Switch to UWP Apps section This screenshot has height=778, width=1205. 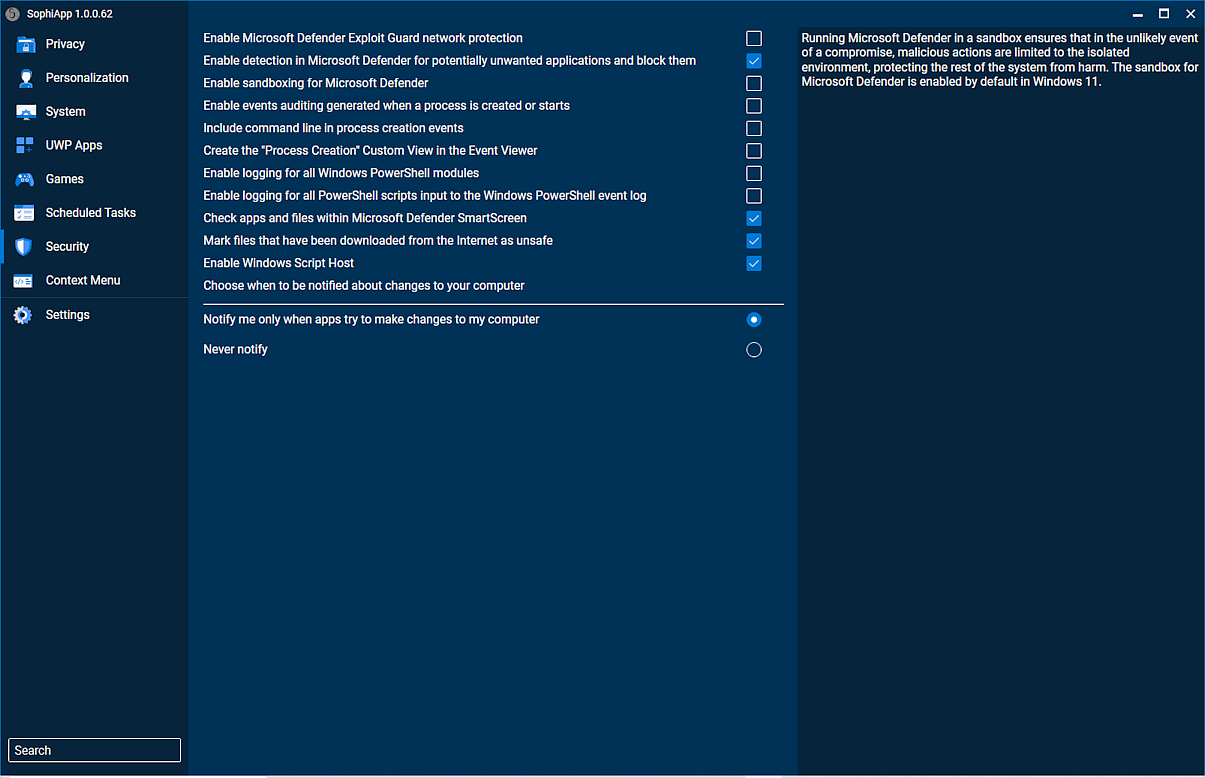pyautogui.click(x=74, y=146)
